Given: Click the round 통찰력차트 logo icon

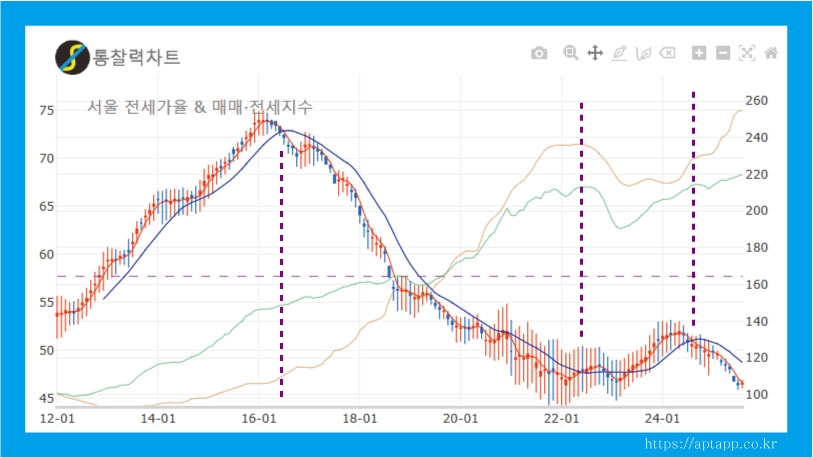Looking at the screenshot, I should (x=71, y=57).
